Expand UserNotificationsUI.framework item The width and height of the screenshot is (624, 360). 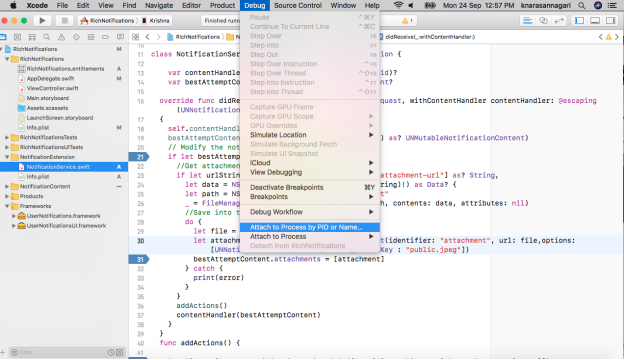click(14, 226)
